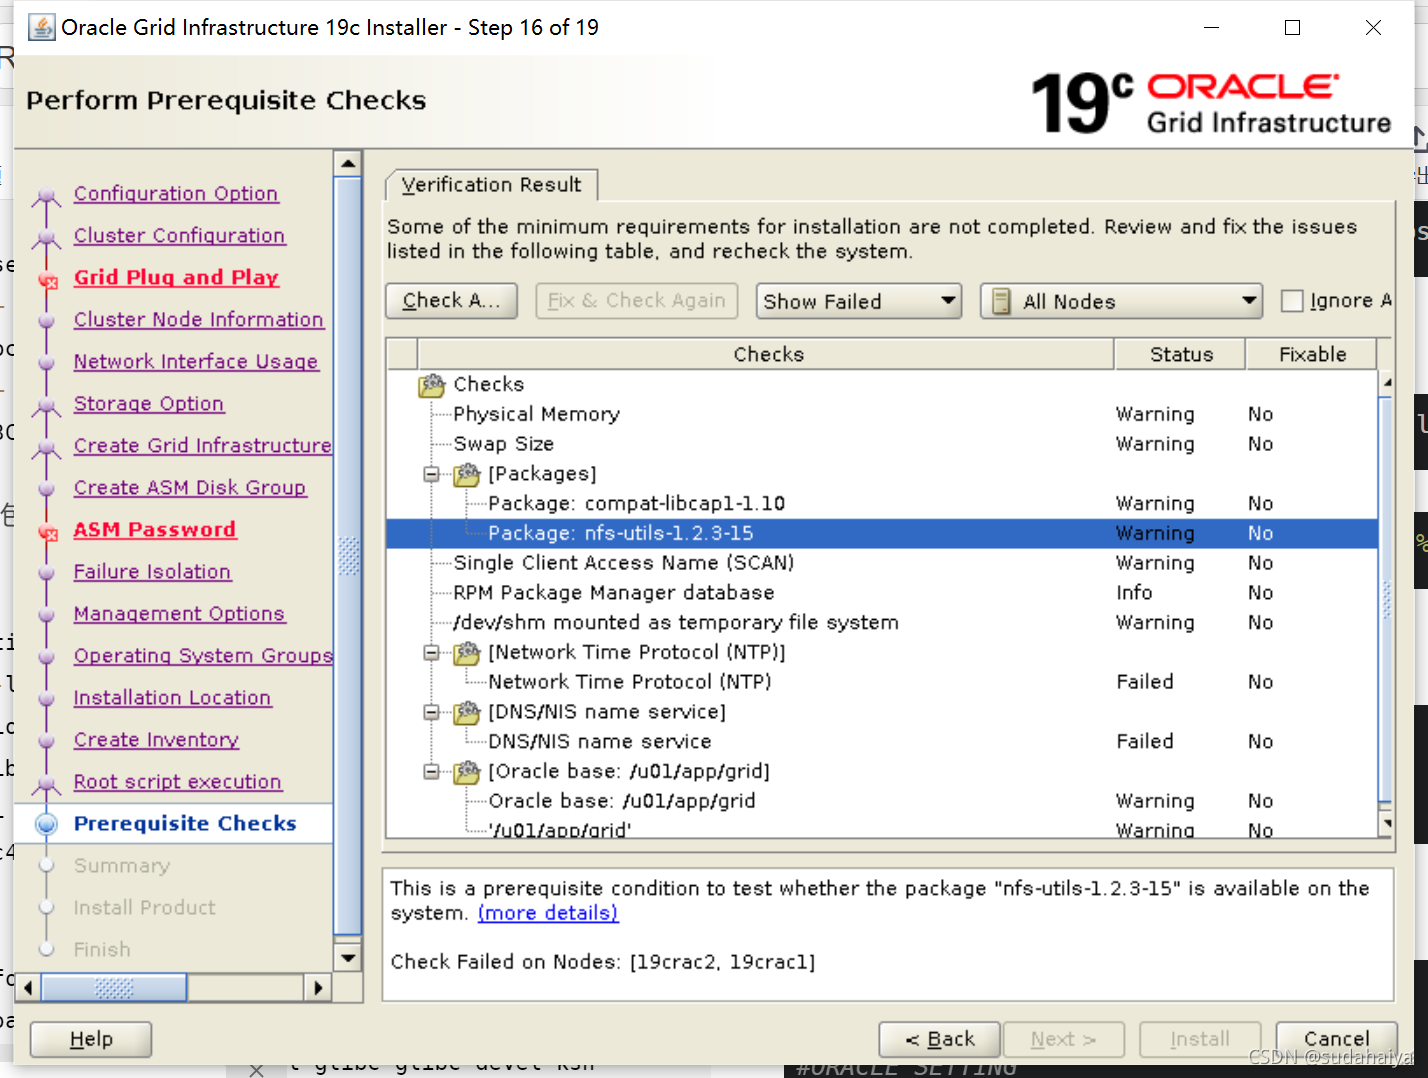Select the Verification Result tab
Screen dimensions: 1428x1078
pos(491,185)
